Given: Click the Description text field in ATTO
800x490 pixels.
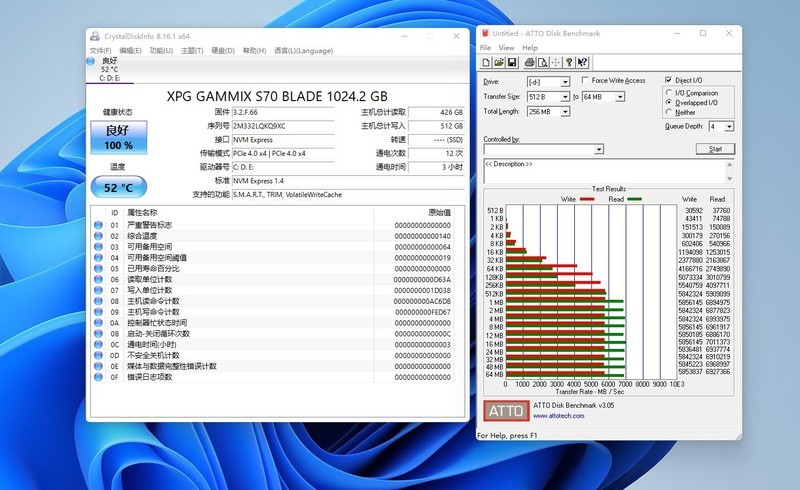Looking at the screenshot, I should pos(604,172).
